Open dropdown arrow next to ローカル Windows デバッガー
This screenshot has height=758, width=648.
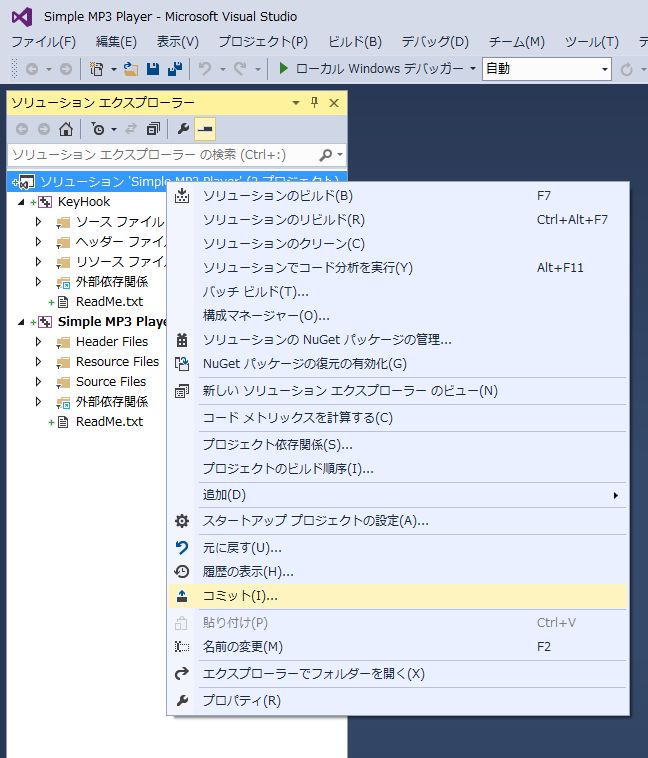tap(473, 69)
